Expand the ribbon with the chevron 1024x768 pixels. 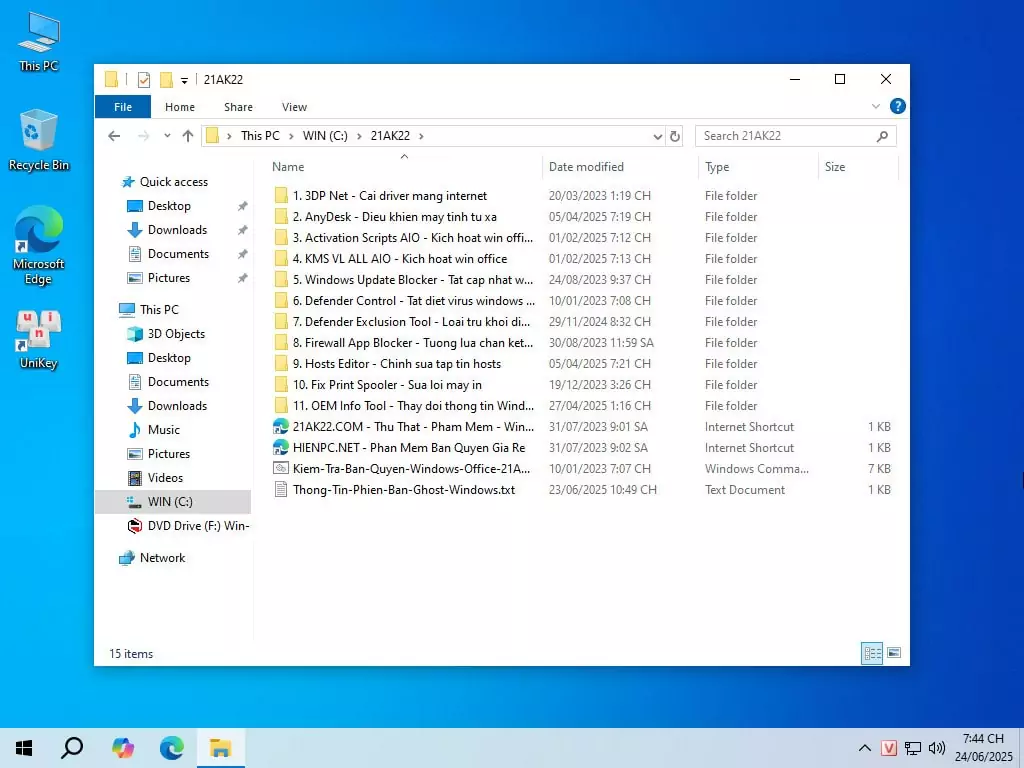[x=876, y=106]
